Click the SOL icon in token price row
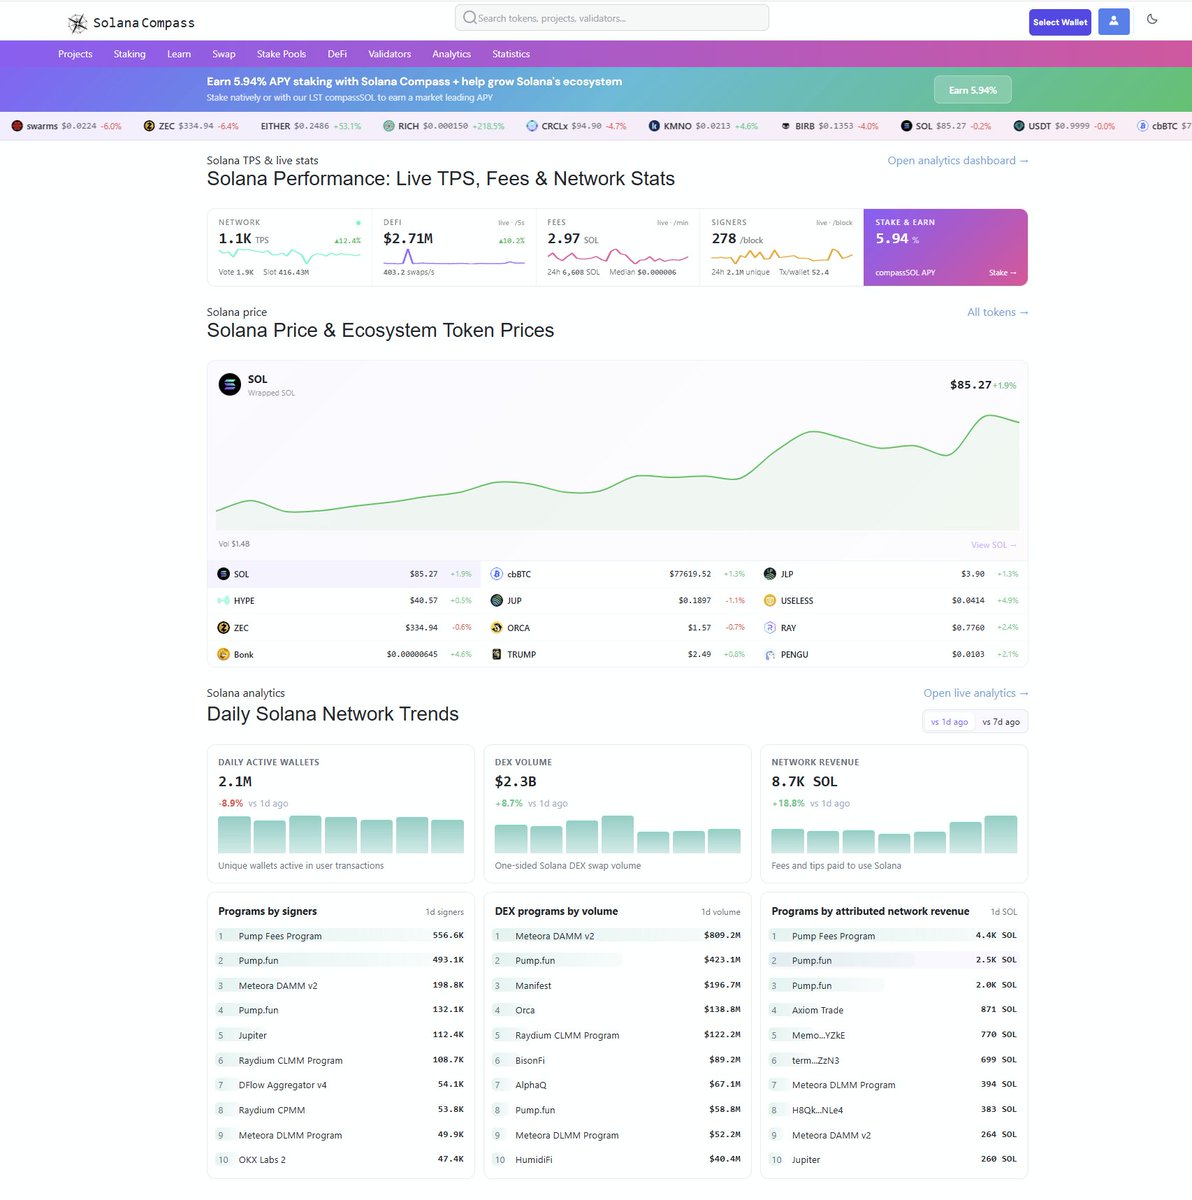The image size is (1192, 1200). [x=223, y=574]
